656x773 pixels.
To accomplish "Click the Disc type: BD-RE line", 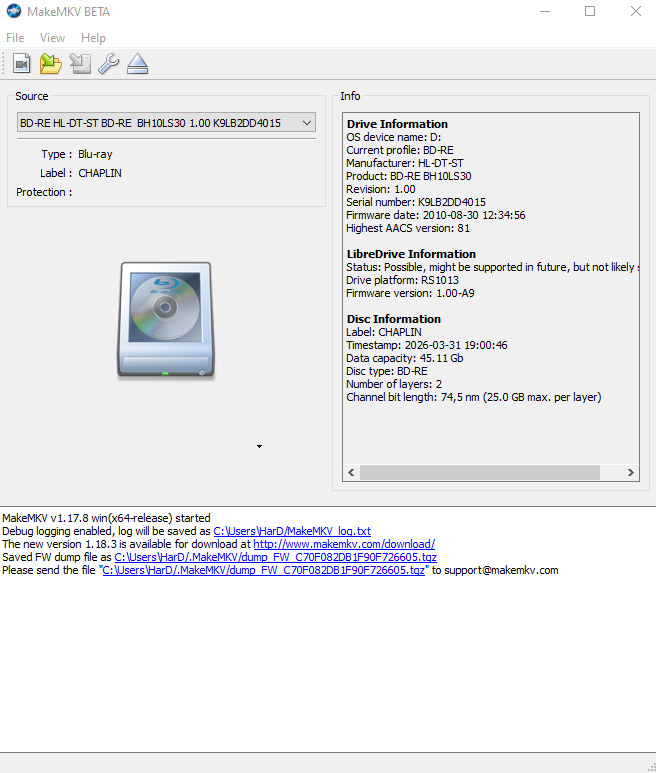I will coord(387,371).
